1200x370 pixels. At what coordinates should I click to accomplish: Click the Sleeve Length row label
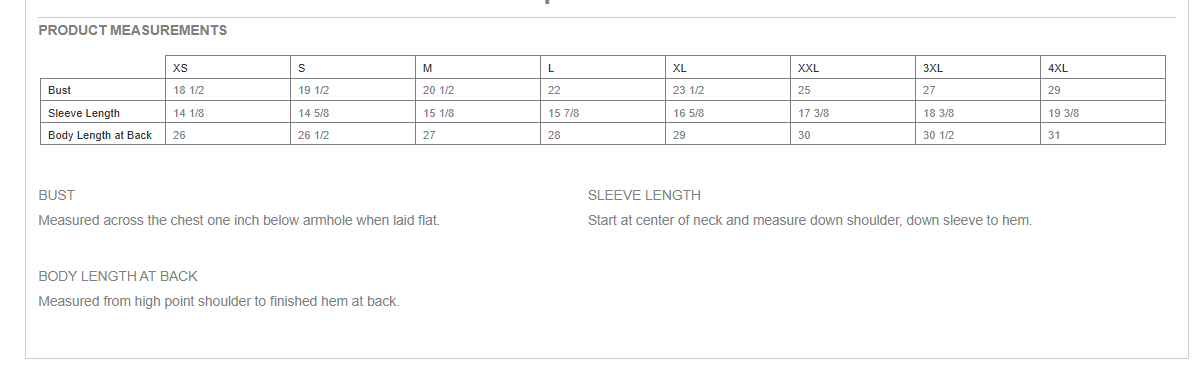coord(84,113)
